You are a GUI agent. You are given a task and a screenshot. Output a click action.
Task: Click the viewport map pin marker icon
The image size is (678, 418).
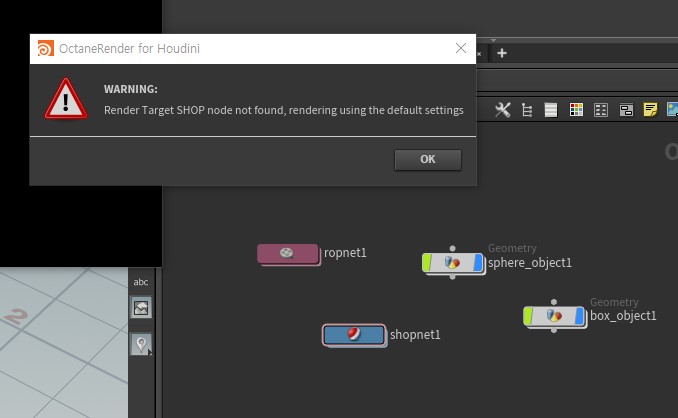click(x=141, y=345)
